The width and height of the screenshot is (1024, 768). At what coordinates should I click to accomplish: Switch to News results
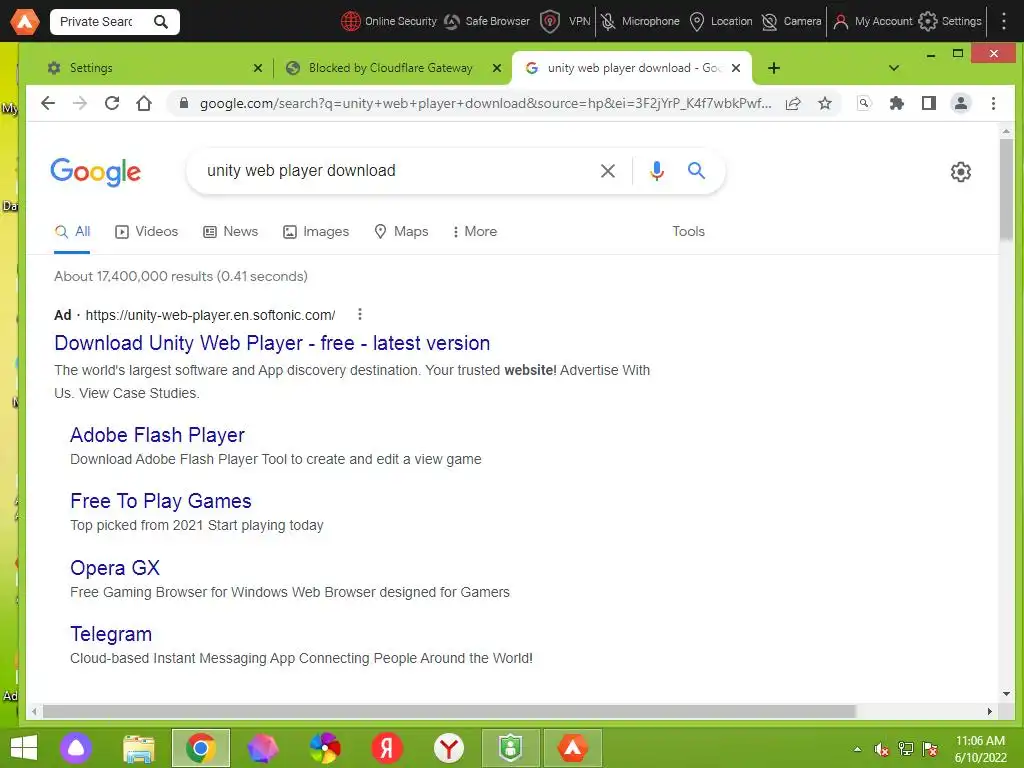231,231
